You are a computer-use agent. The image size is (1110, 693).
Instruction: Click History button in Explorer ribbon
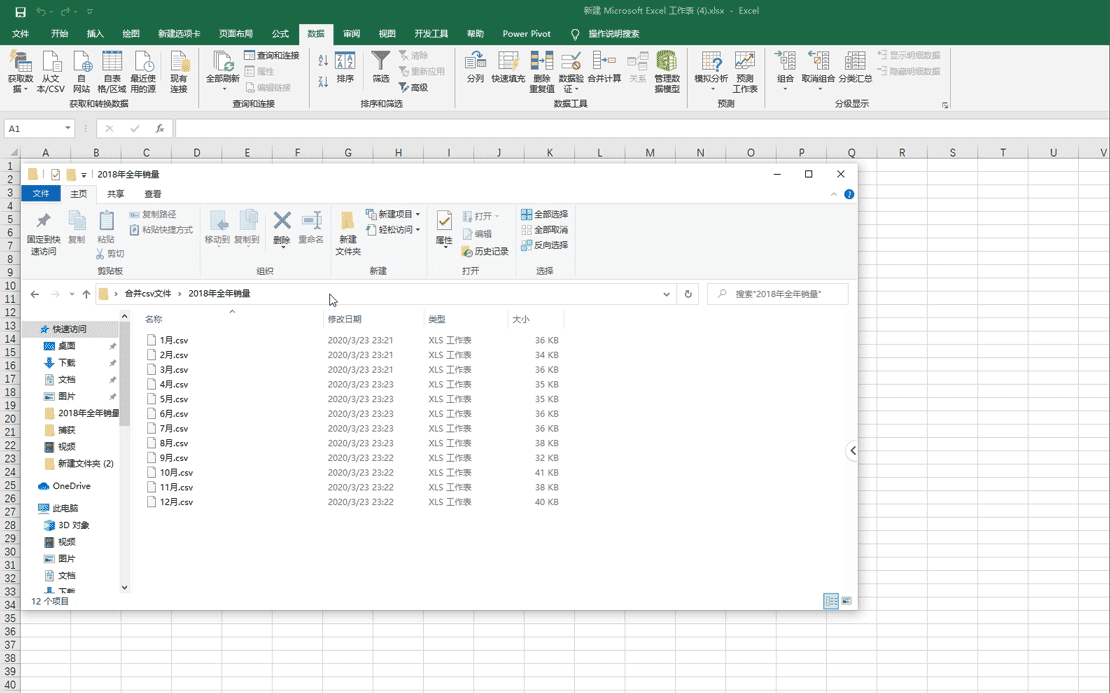coord(485,251)
